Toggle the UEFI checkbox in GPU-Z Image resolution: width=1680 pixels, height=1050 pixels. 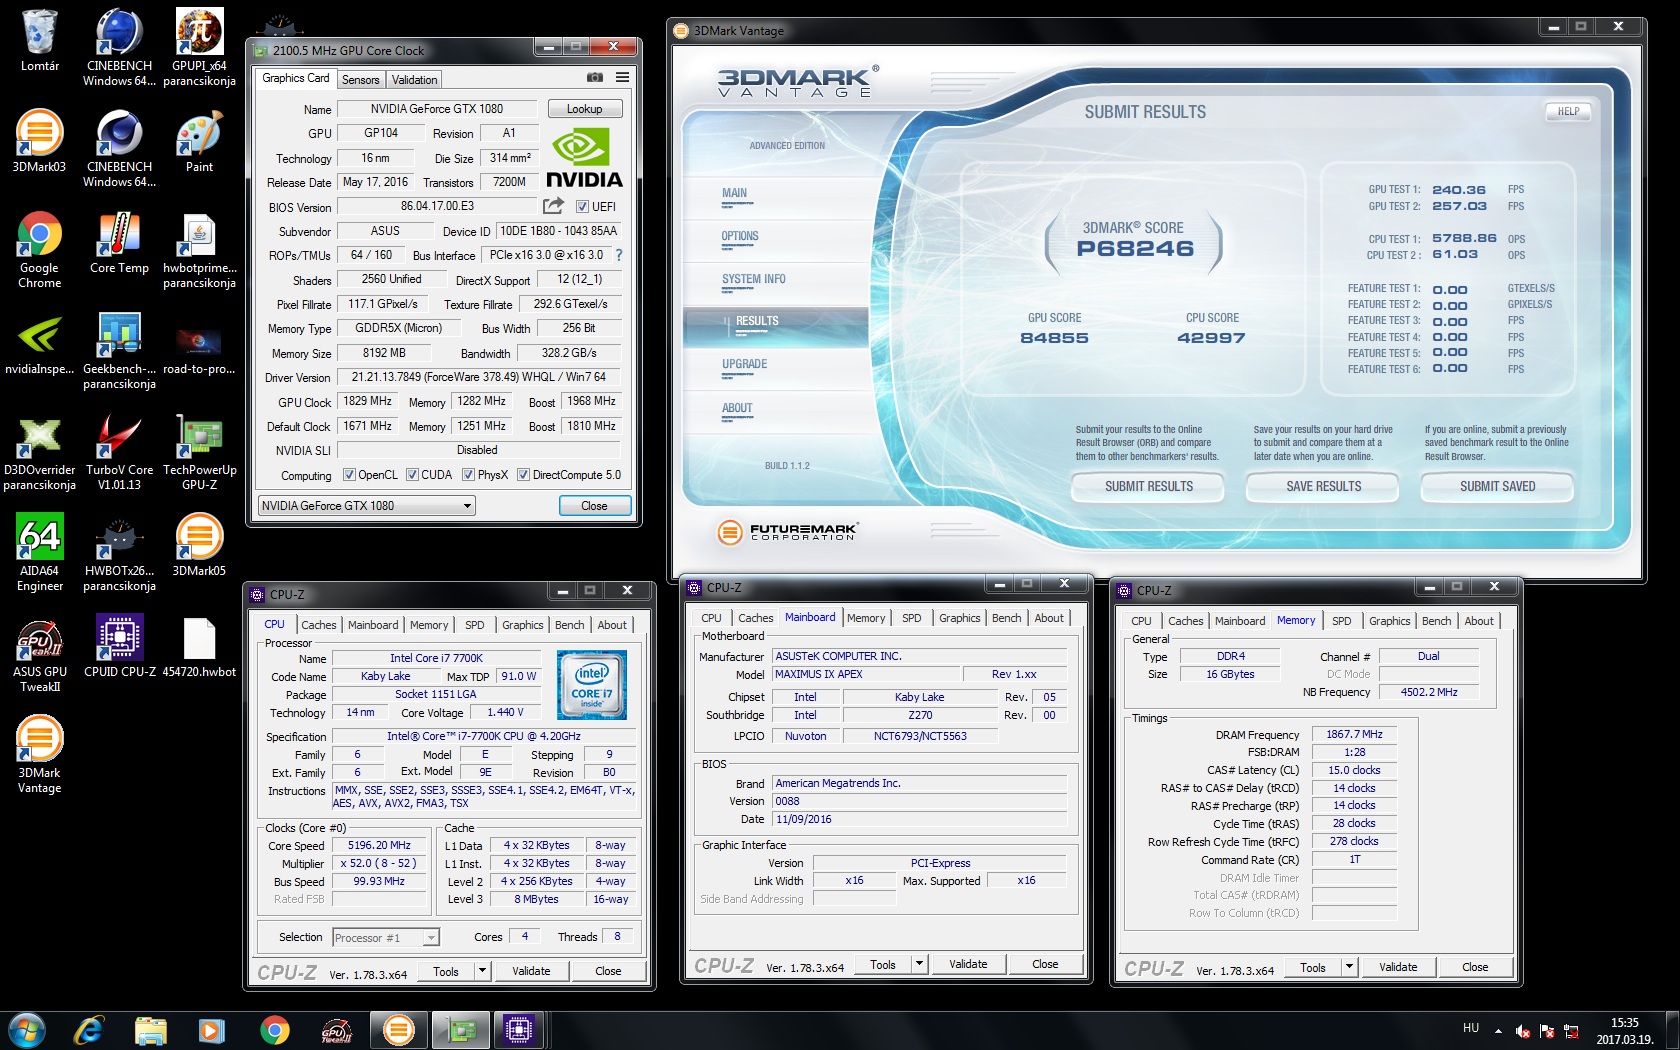[582, 207]
